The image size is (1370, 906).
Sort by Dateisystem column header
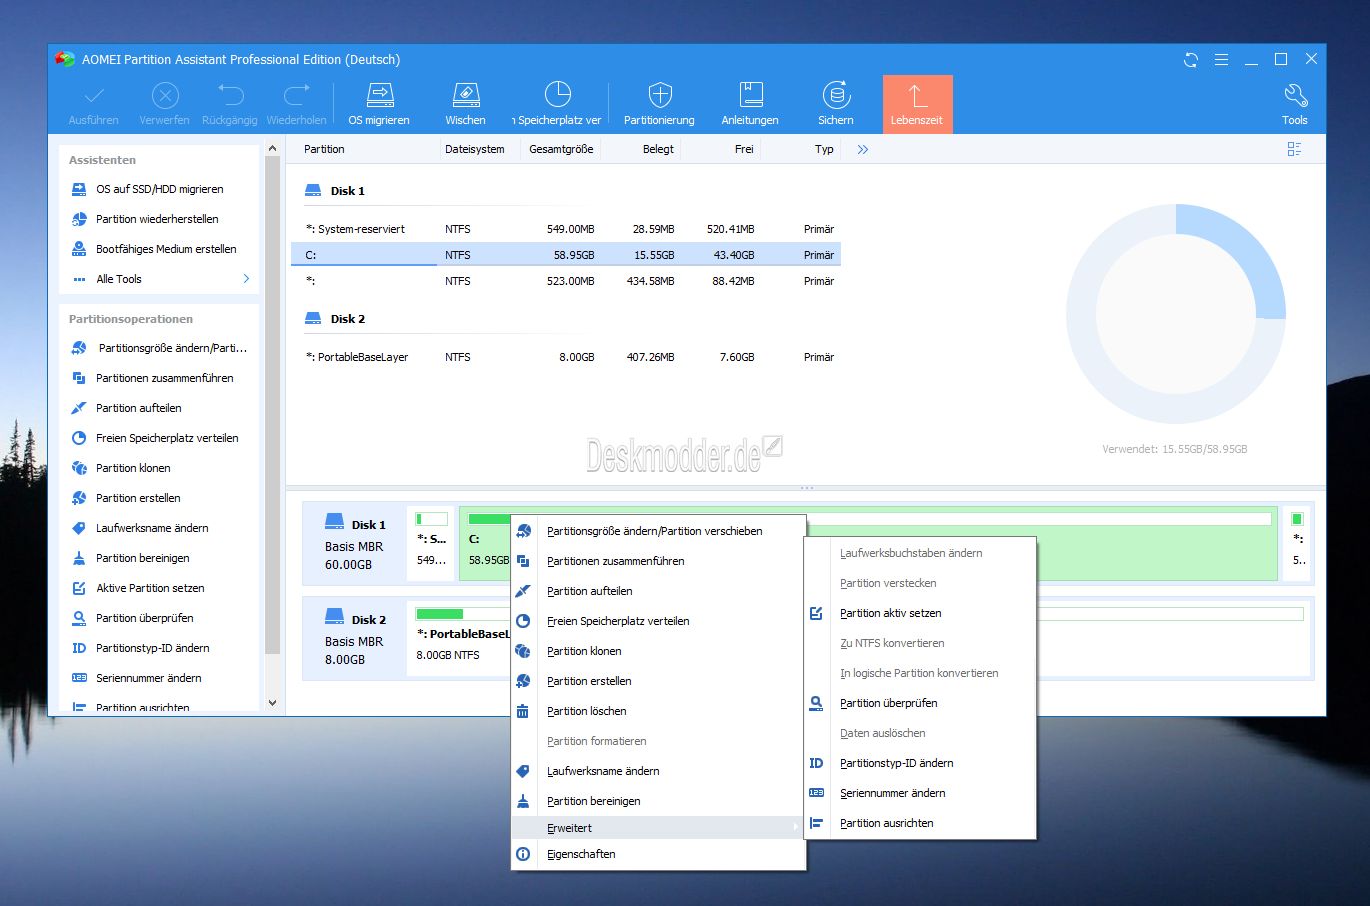point(475,149)
